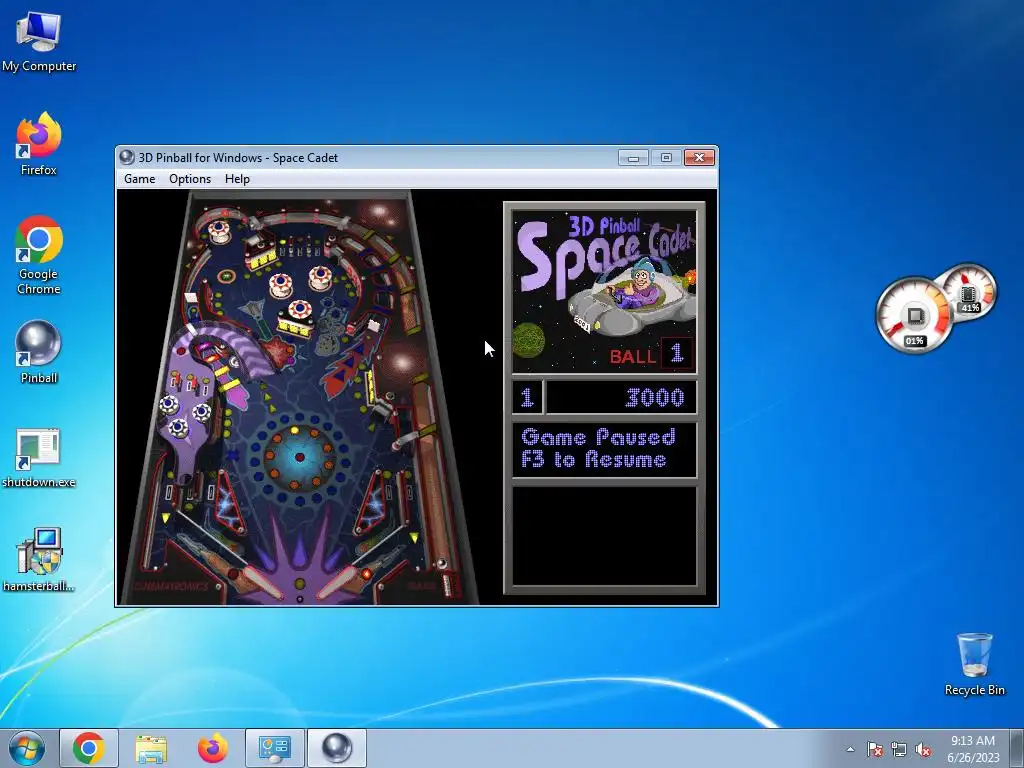1024x768 pixels.
Task: Click Chrome in the taskbar
Action: pyautogui.click(x=89, y=748)
